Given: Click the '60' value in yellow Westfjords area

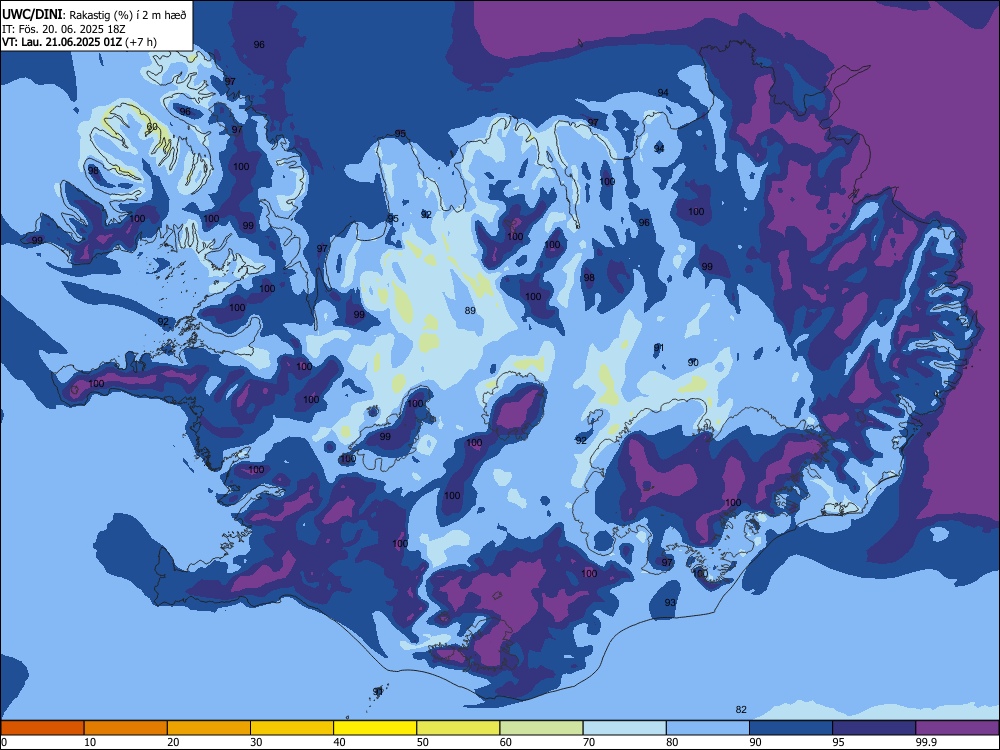Looking at the screenshot, I should tap(152, 127).
